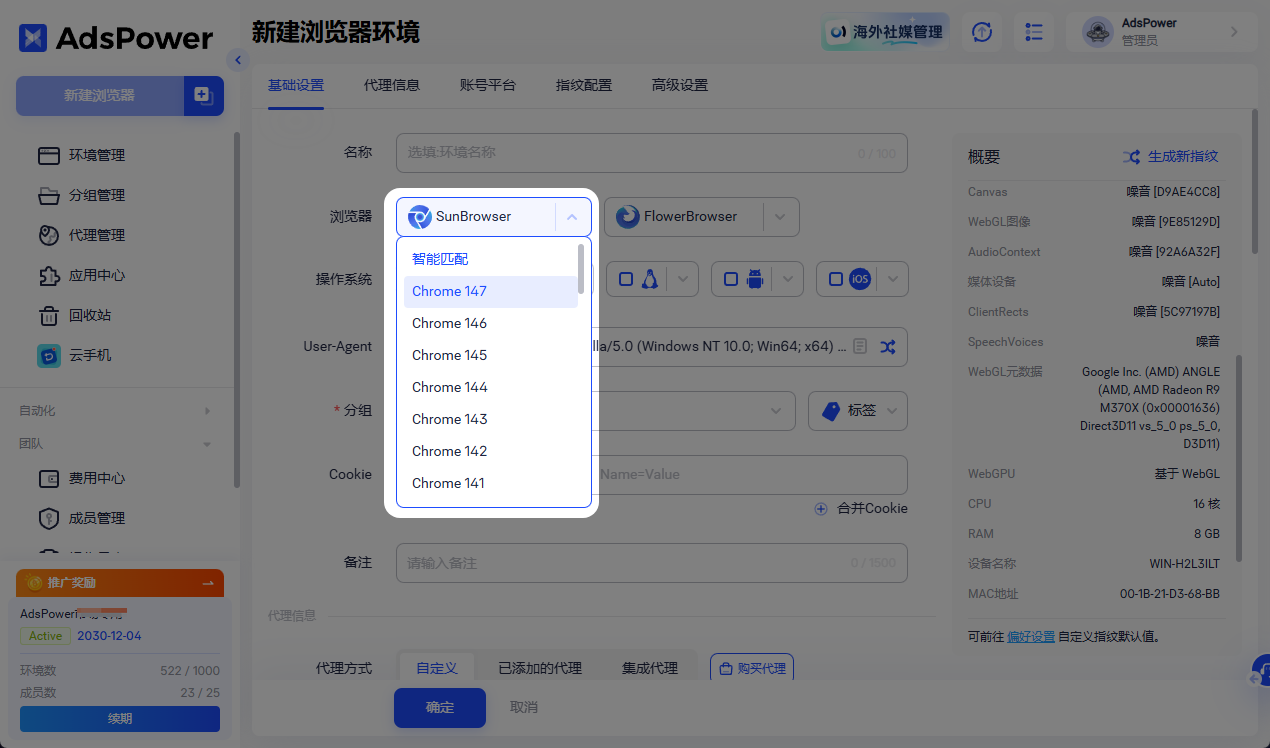Switch to 基础设置 tab
The width and height of the screenshot is (1270, 748).
(x=296, y=85)
